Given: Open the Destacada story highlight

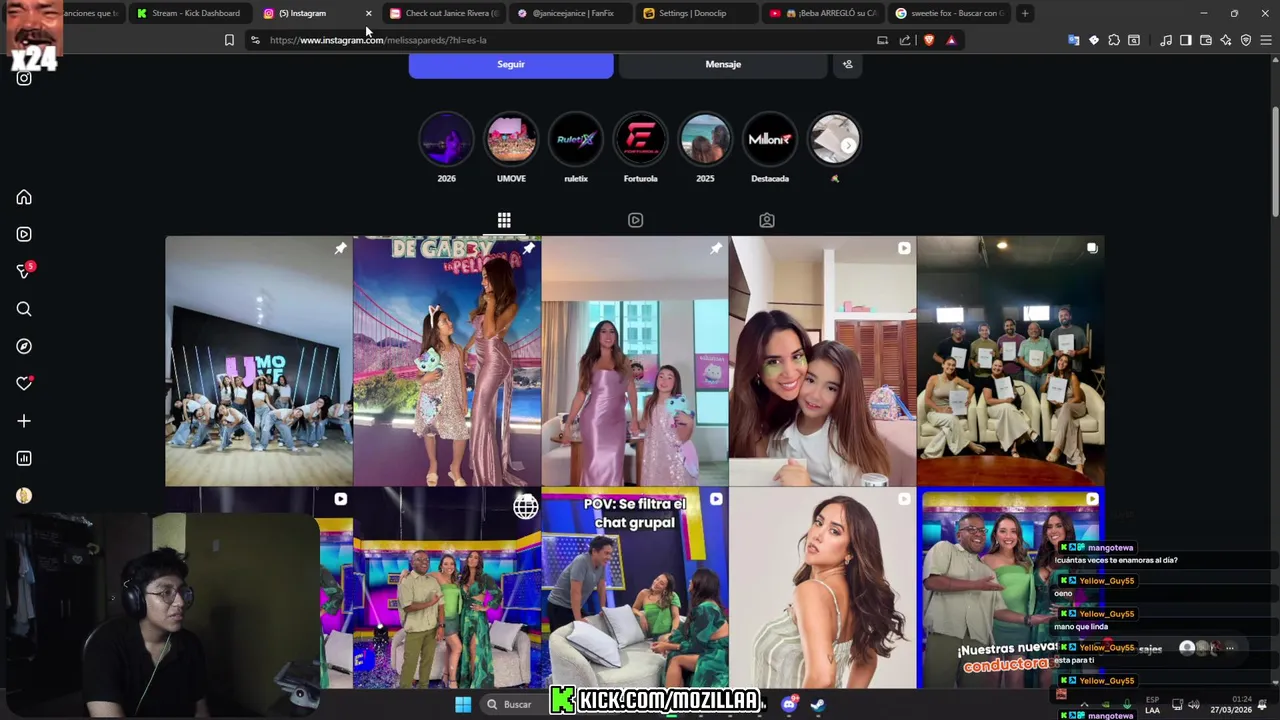Looking at the screenshot, I should coord(770,140).
